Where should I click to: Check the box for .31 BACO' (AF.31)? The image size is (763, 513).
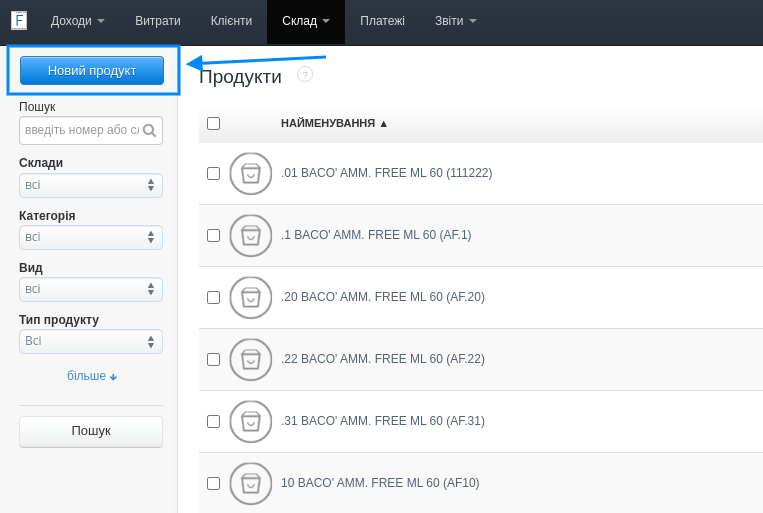coord(213,421)
